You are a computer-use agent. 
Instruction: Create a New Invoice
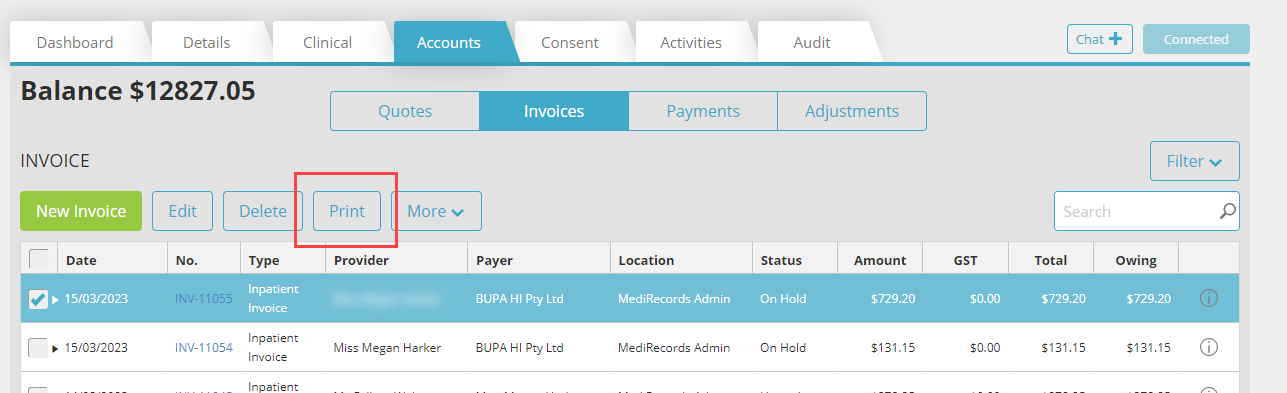click(81, 211)
